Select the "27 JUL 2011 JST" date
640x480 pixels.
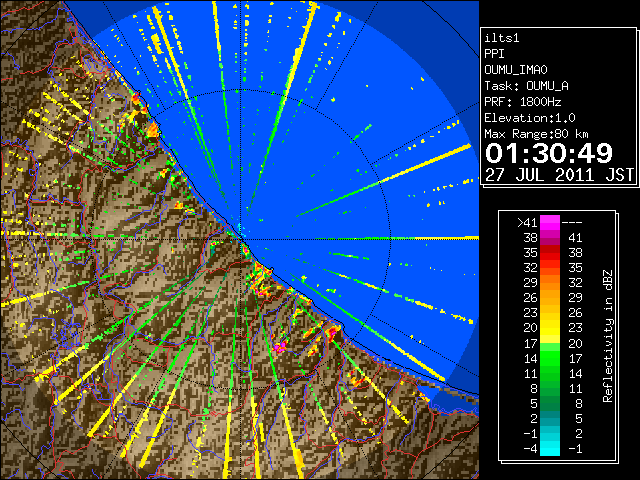pos(559,175)
